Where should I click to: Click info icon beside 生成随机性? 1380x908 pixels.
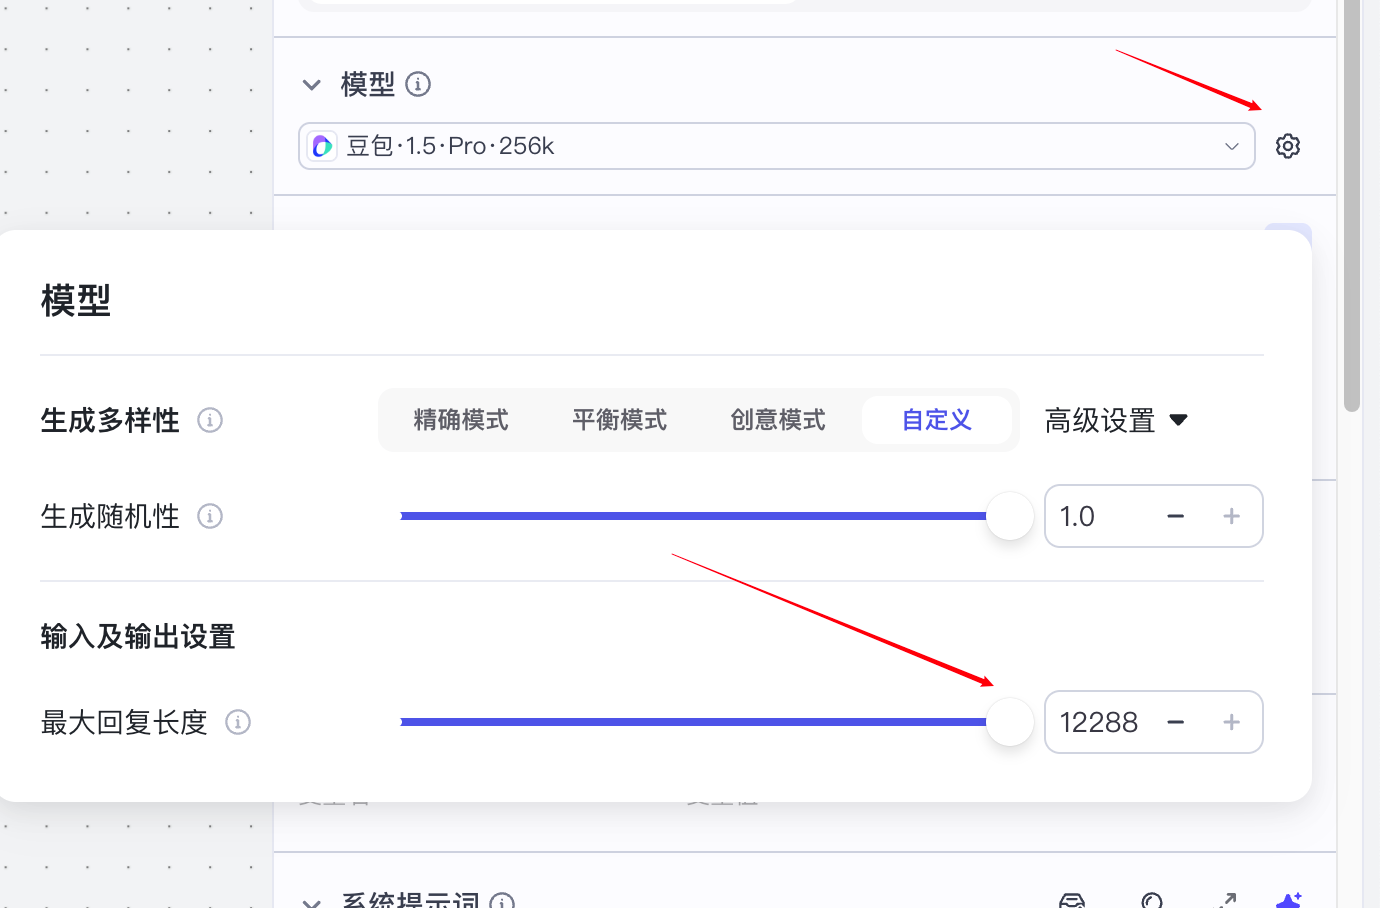(210, 516)
